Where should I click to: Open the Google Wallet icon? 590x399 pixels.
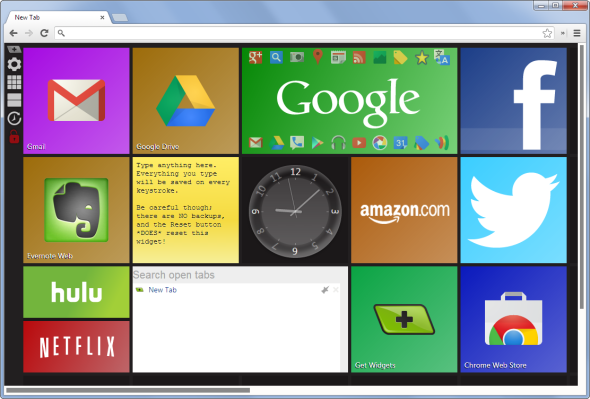[442, 143]
